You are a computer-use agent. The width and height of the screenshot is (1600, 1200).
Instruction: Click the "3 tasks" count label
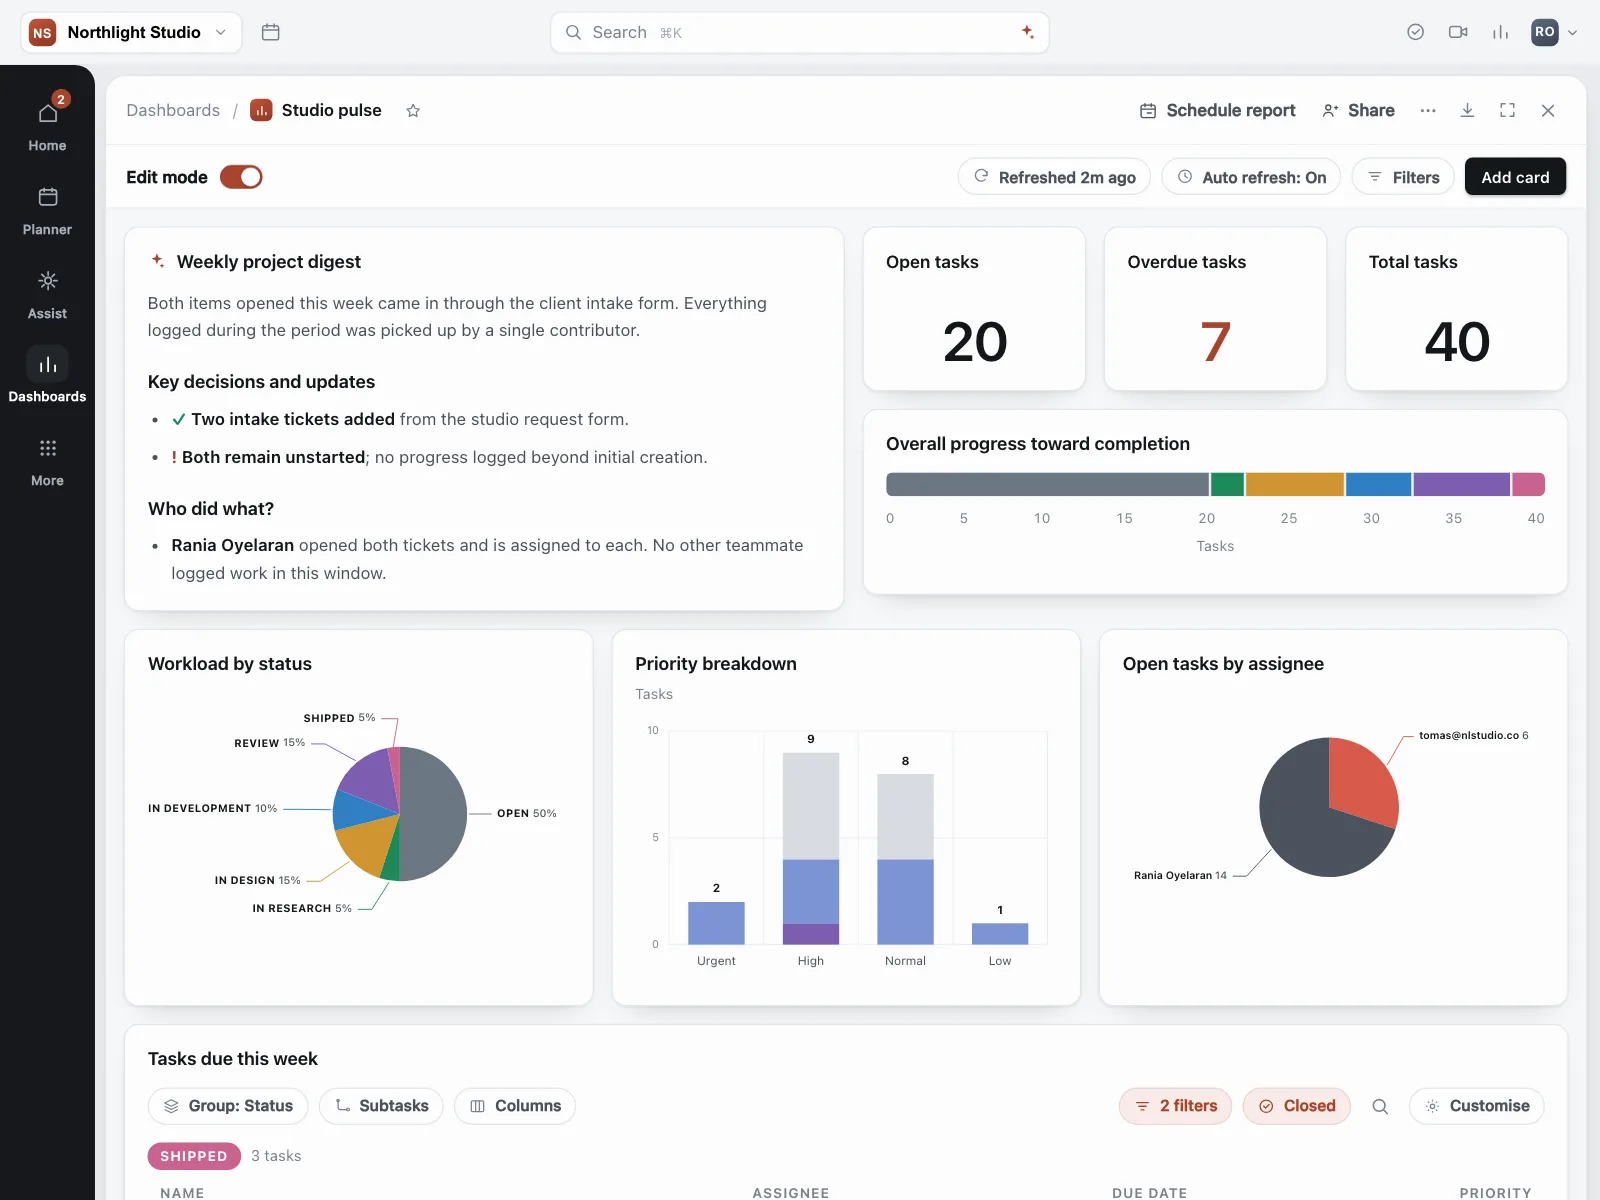(x=276, y=1156)
